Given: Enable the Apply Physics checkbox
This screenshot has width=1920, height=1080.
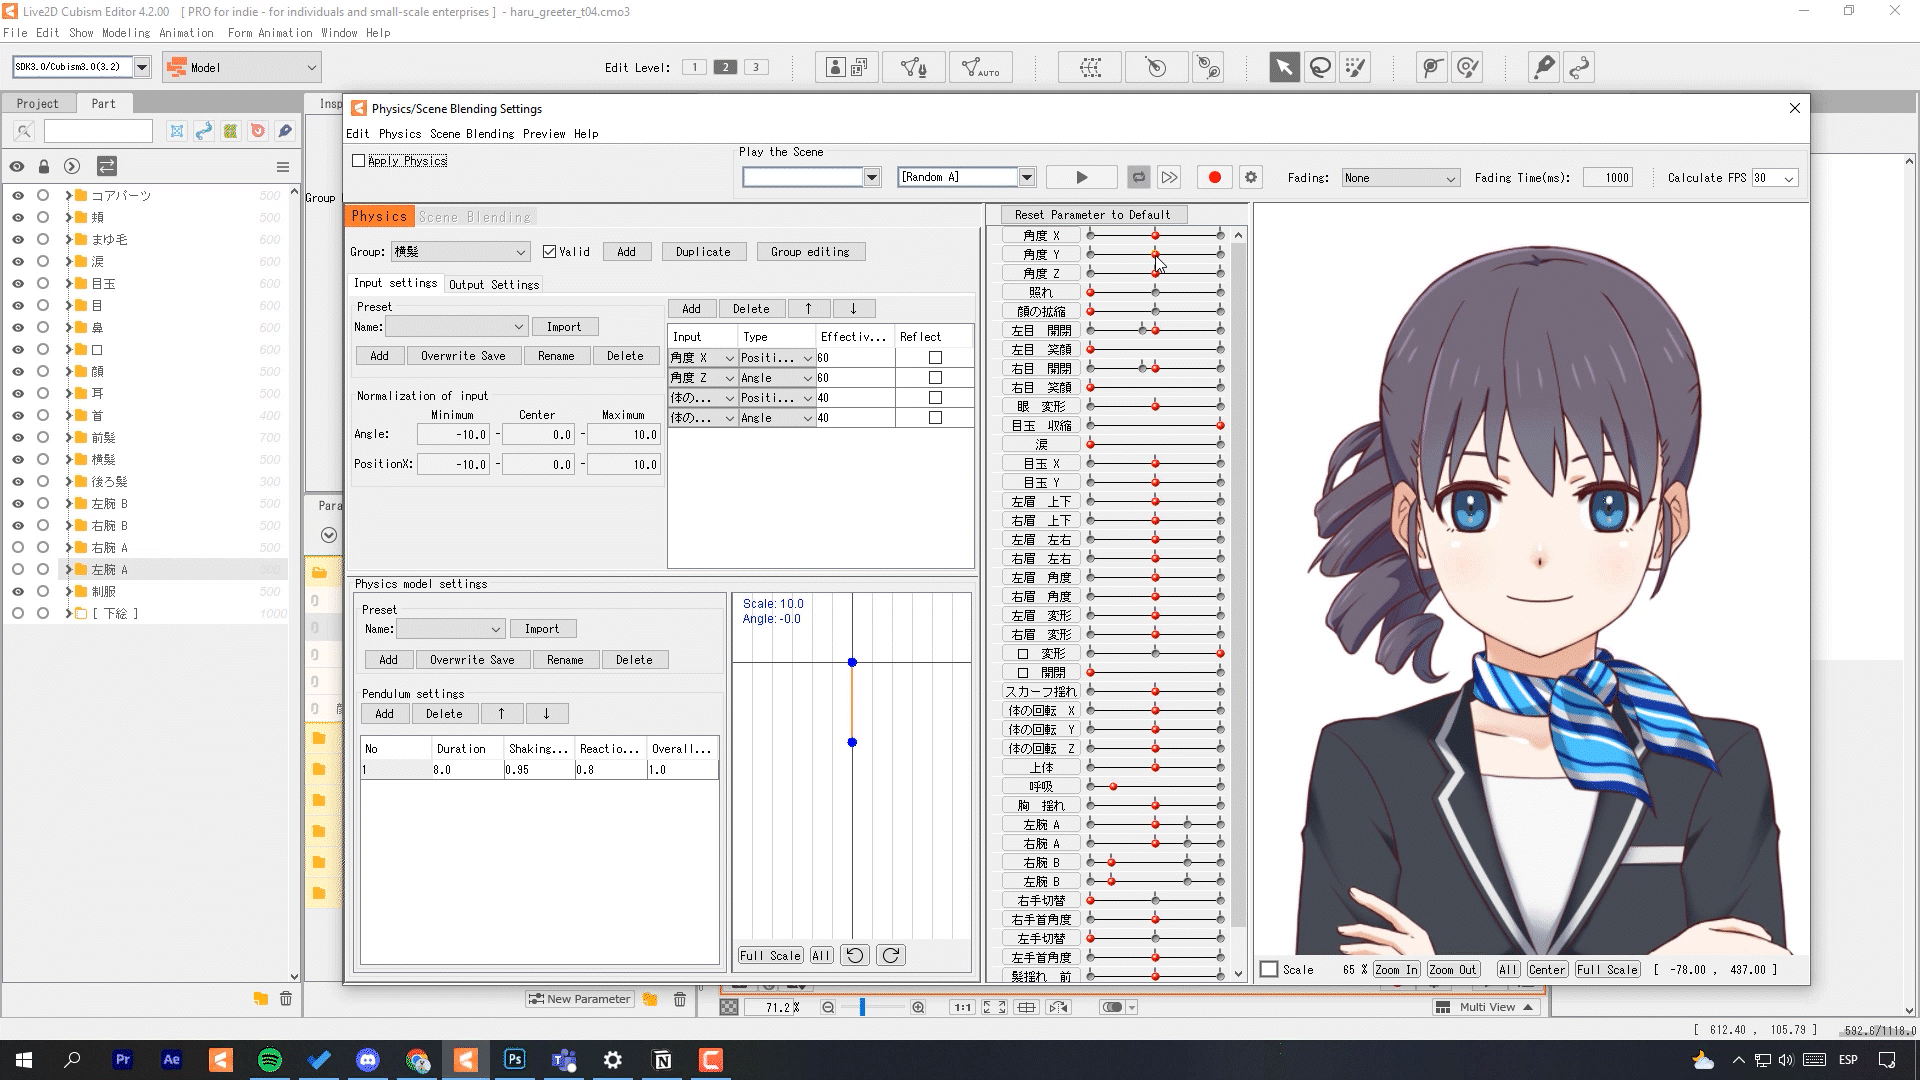Looking at the screenshot, I should coord(359,161).
